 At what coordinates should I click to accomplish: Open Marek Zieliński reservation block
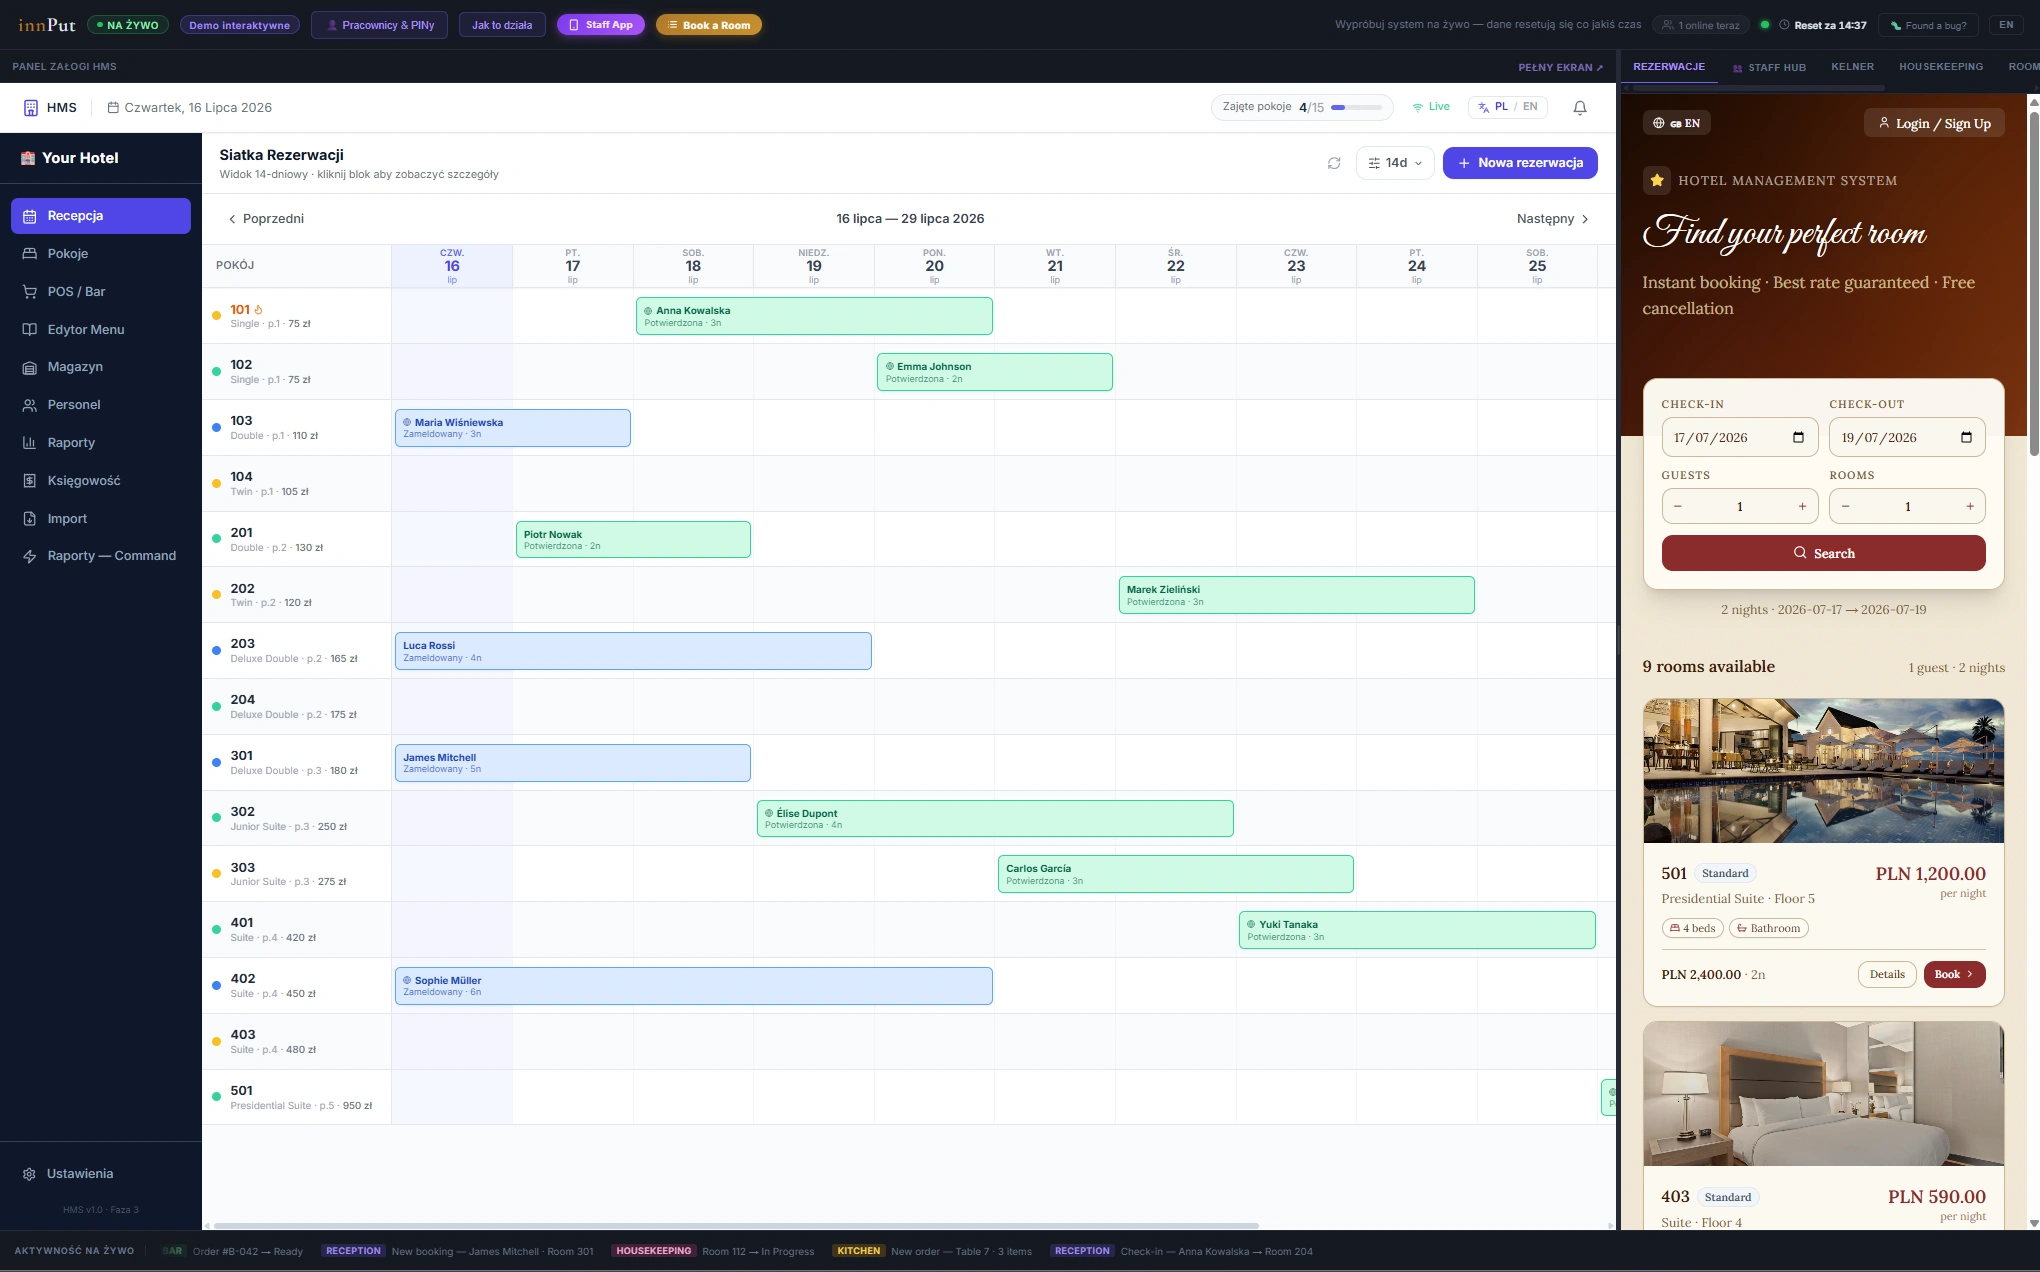coord(1296,595)
